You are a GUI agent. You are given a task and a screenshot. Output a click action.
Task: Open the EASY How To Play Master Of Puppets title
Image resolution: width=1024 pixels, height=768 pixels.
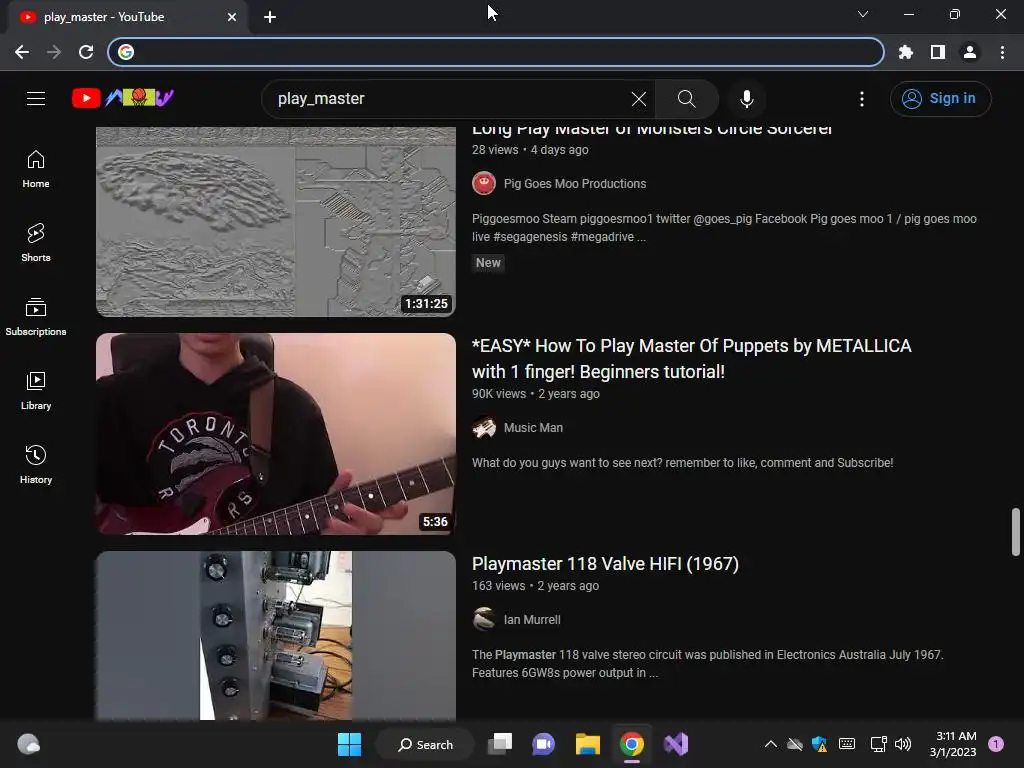tap(692, 359)
